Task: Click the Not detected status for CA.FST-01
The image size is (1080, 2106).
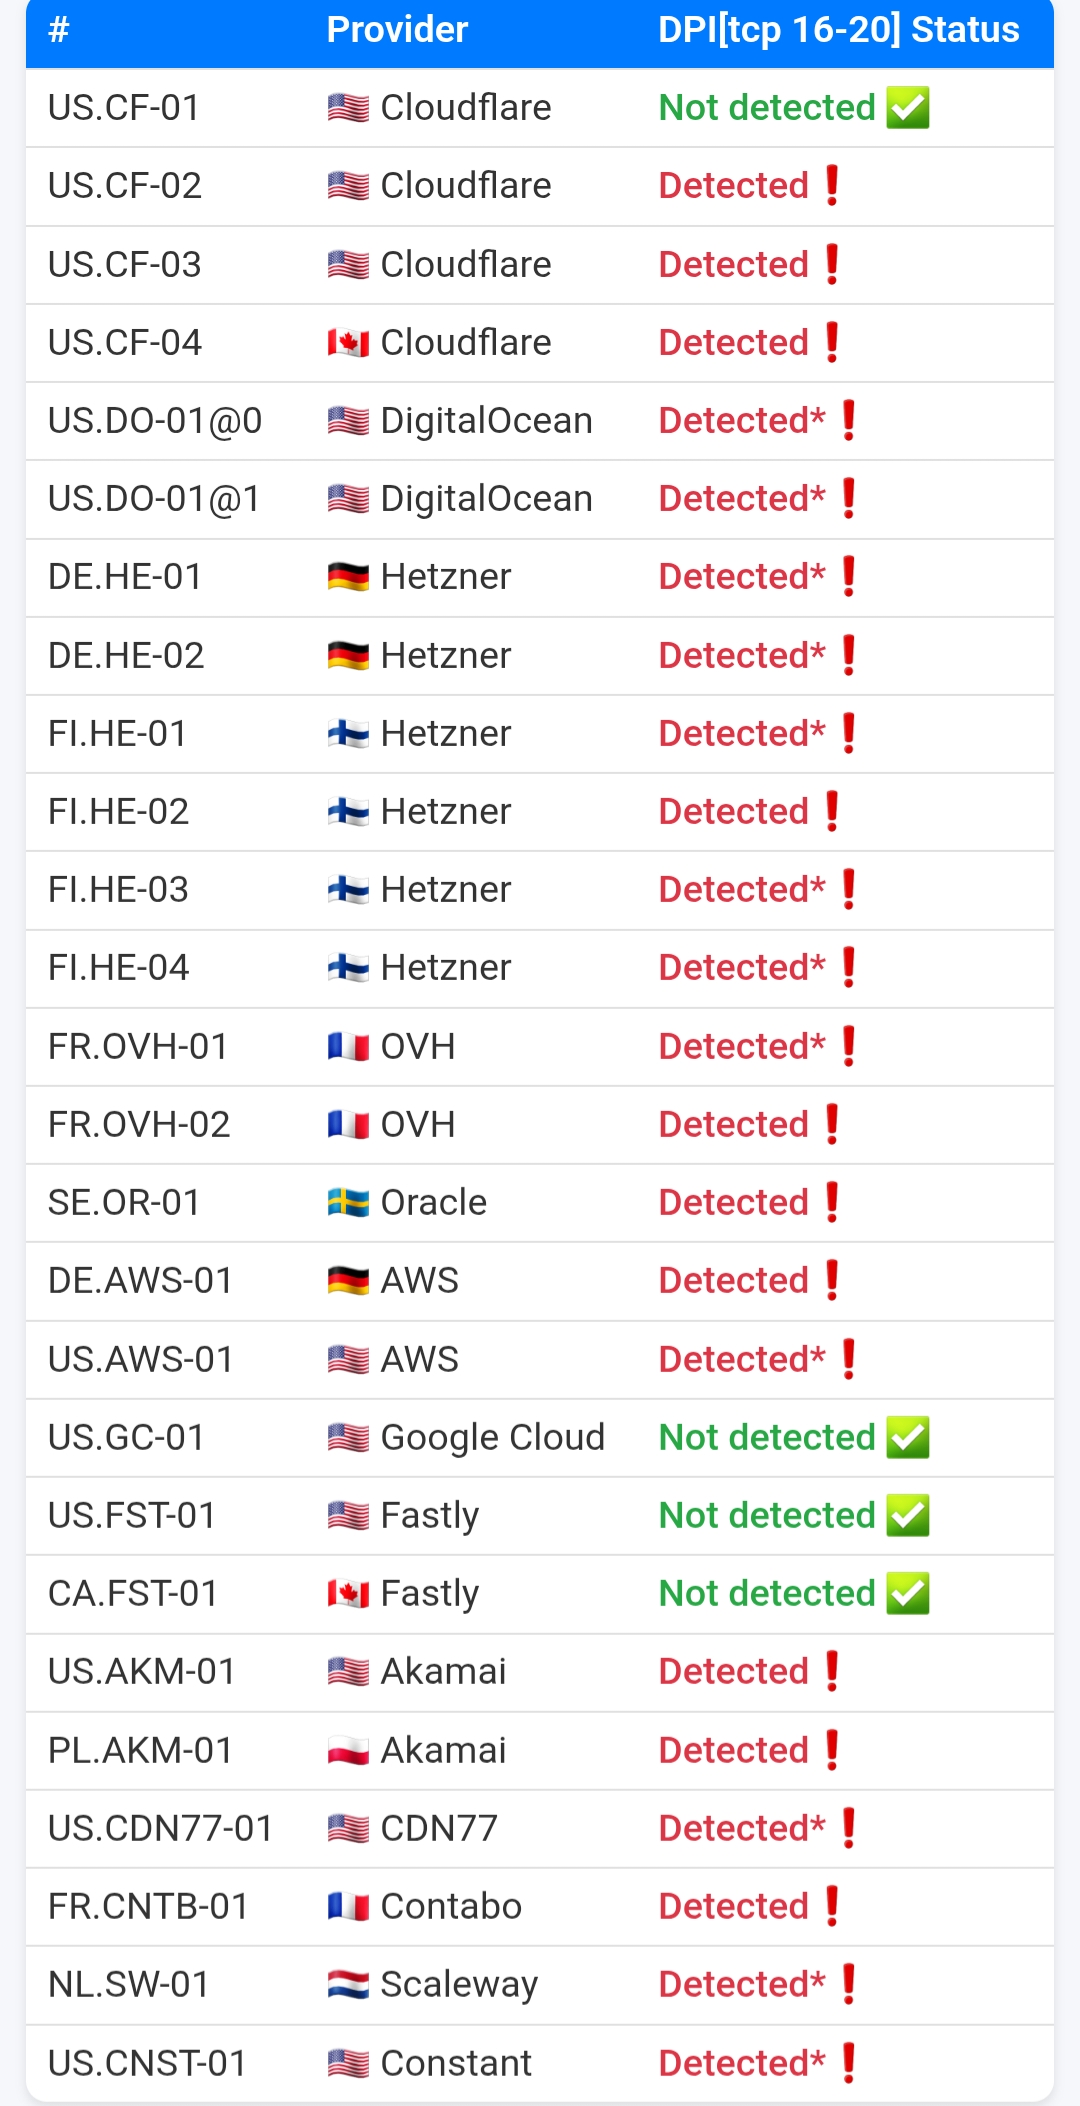Action: point(767,1594)
